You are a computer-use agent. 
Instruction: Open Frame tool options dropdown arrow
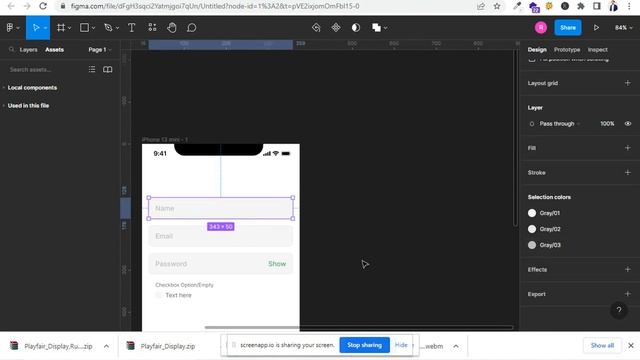[x=70, y=28]
